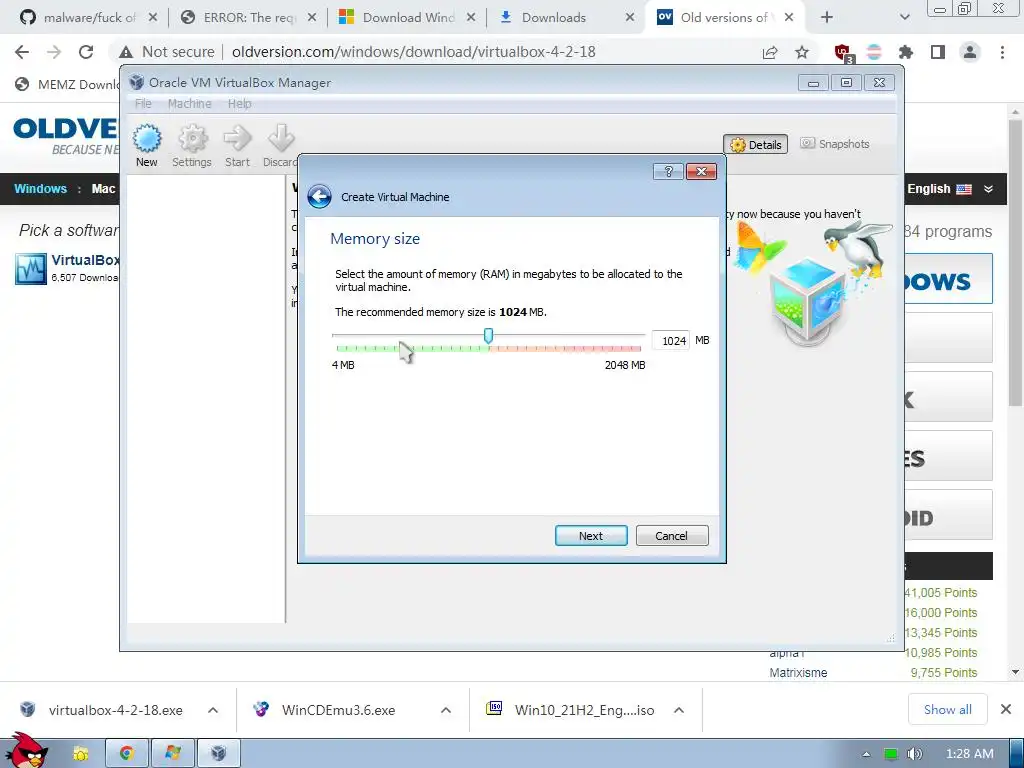Click the browser forward arrow

(x=54, y=52)
